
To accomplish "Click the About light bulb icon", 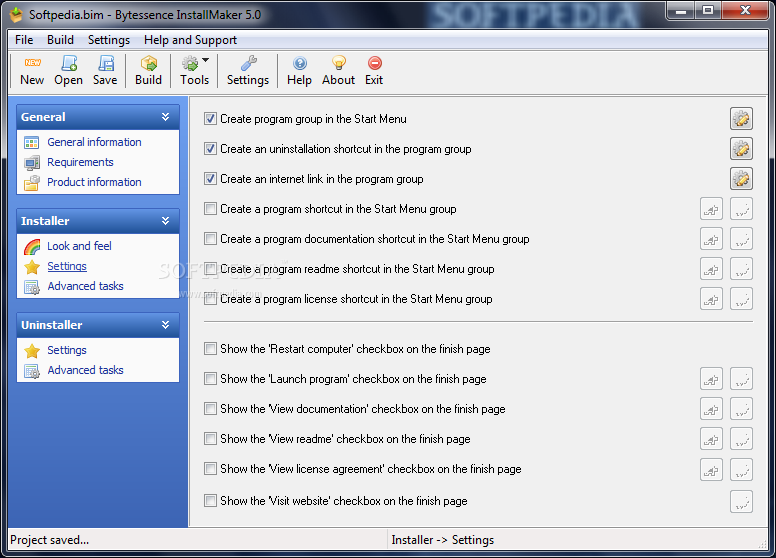I will (x=339, y=63).
